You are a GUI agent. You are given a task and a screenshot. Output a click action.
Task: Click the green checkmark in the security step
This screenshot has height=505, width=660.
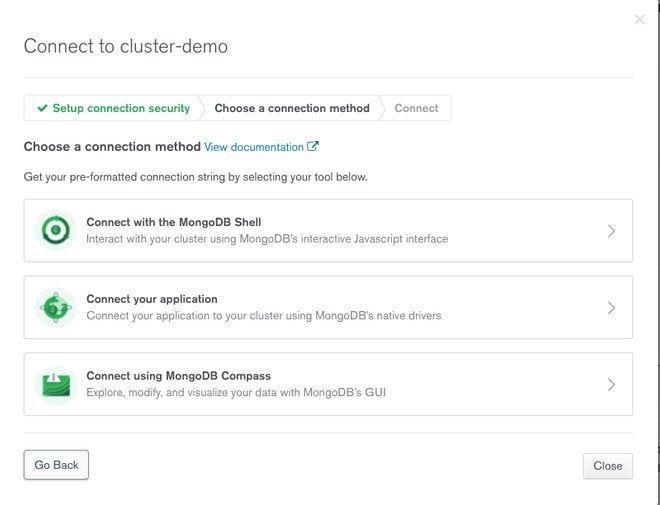(42, 108)
